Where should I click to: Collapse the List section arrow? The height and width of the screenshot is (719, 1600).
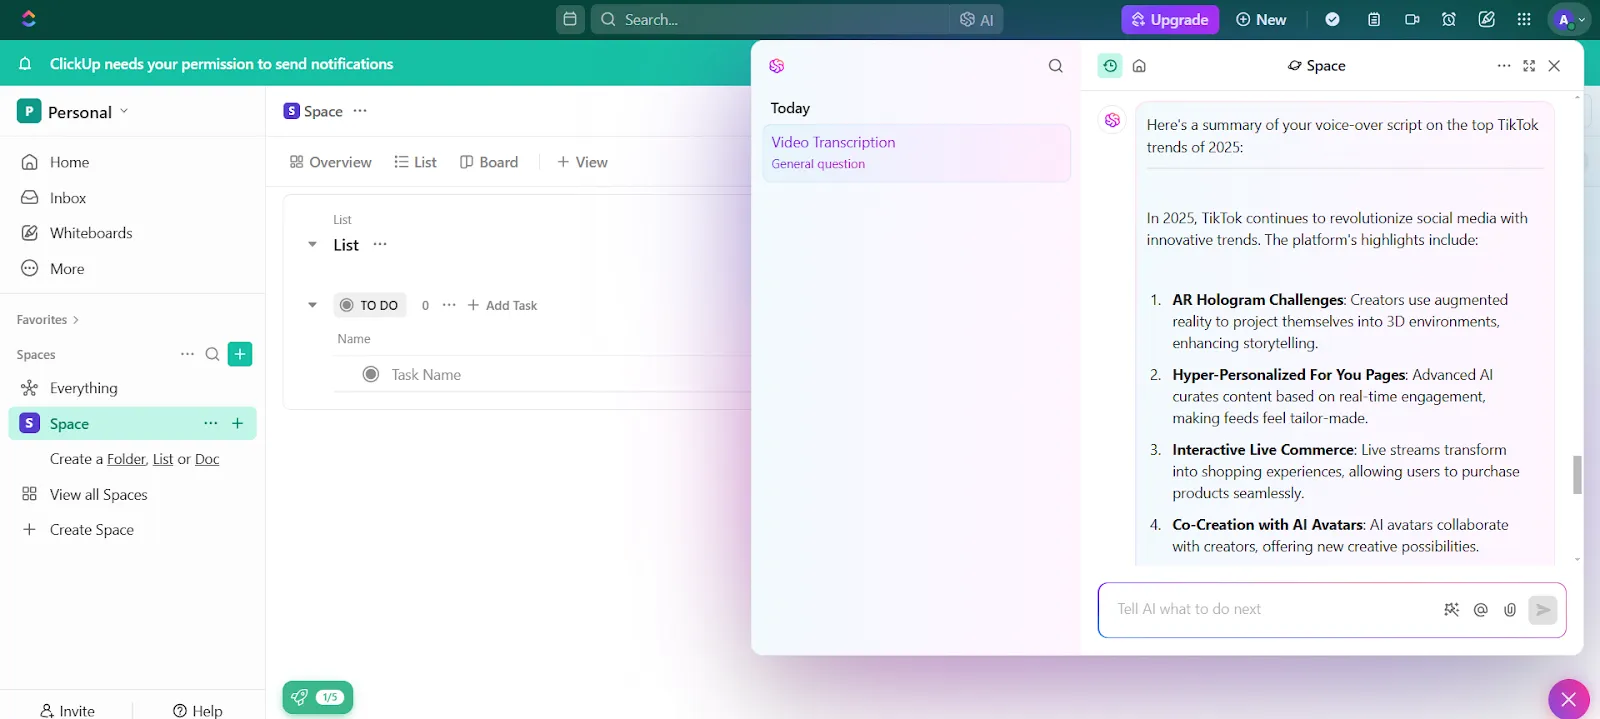tap(312, 245)
